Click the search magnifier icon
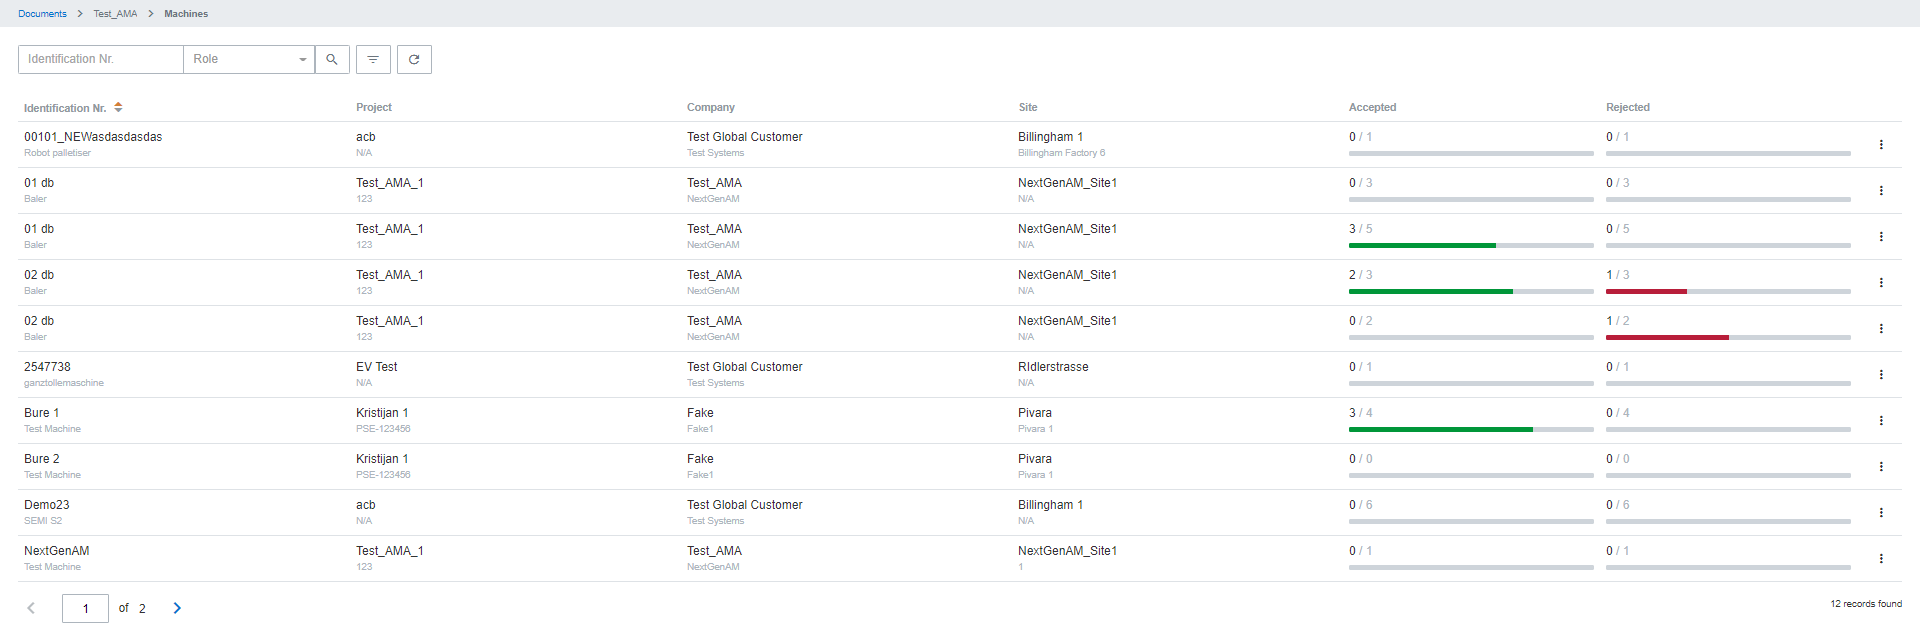This screenshot has height=638, width=1920. [x=332, y=60]
